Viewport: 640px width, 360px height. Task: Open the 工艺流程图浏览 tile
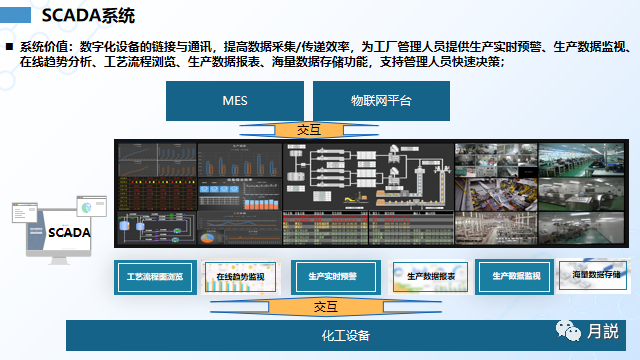155,277
